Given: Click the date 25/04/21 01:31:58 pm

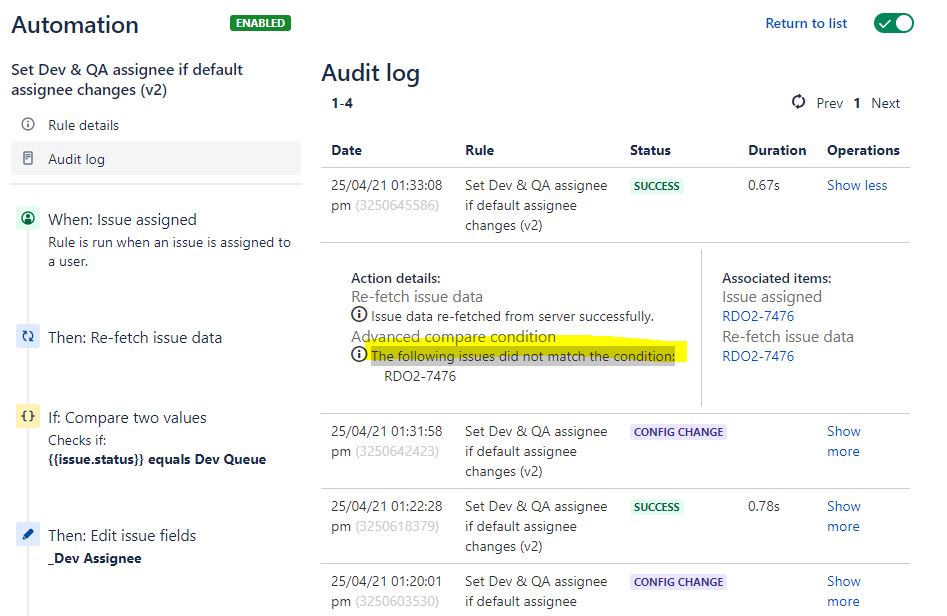Looking at the screenshot, I should click(x=387, y=441).
